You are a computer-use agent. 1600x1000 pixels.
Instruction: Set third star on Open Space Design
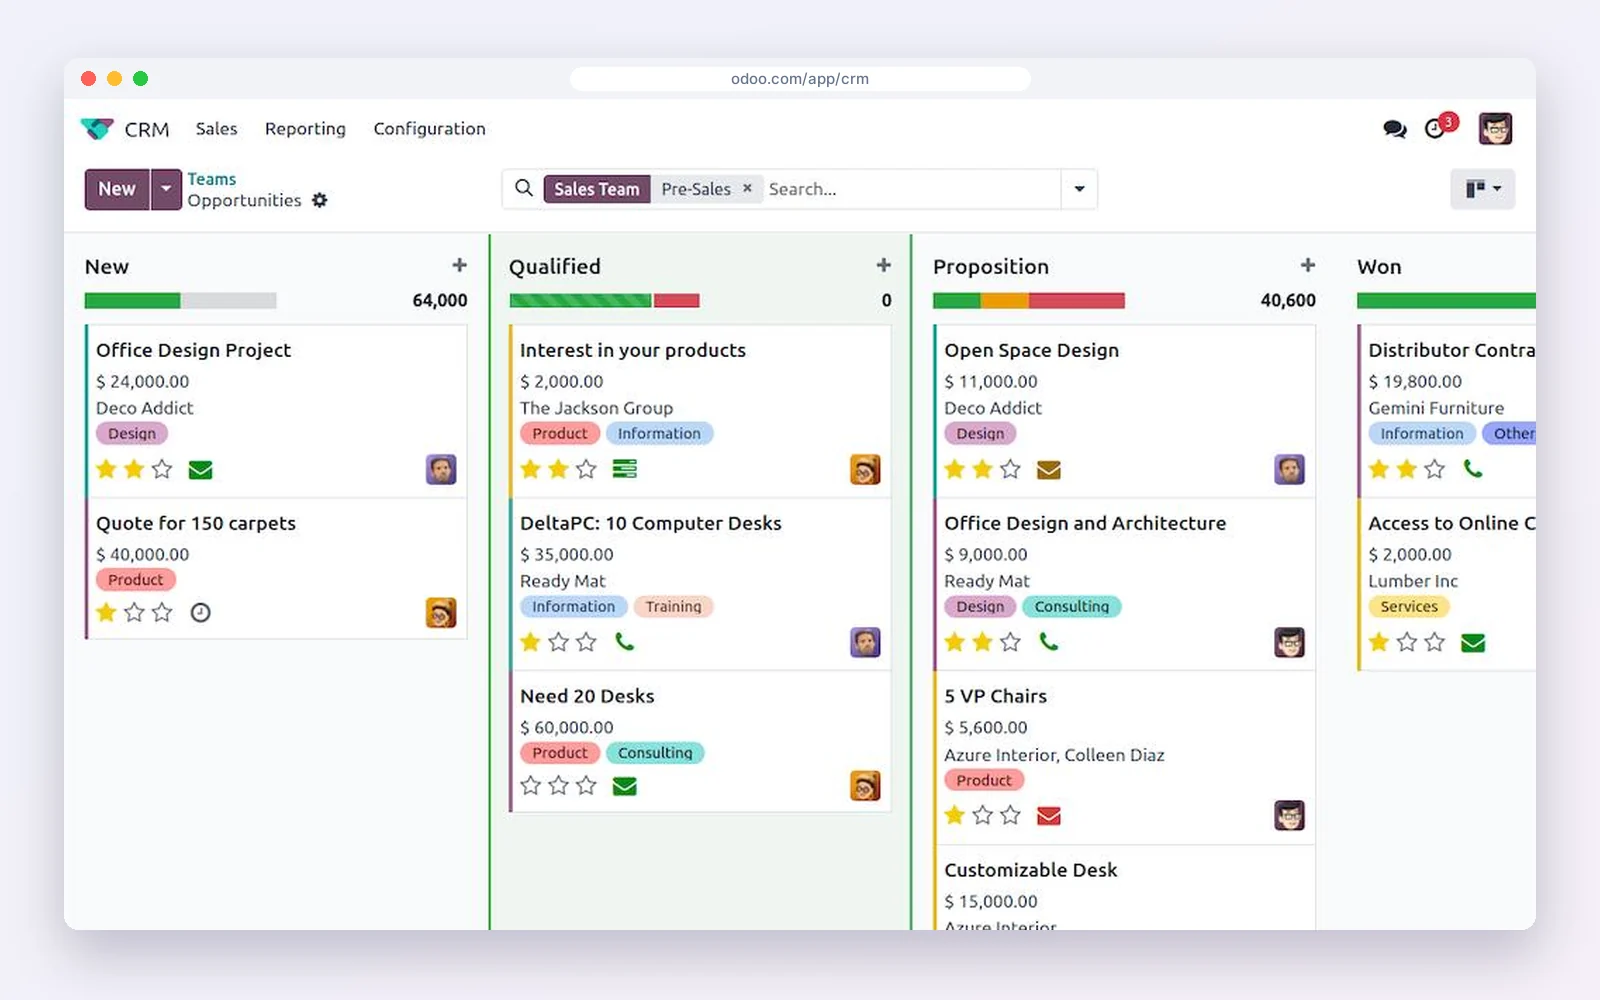coord(1010,469)
